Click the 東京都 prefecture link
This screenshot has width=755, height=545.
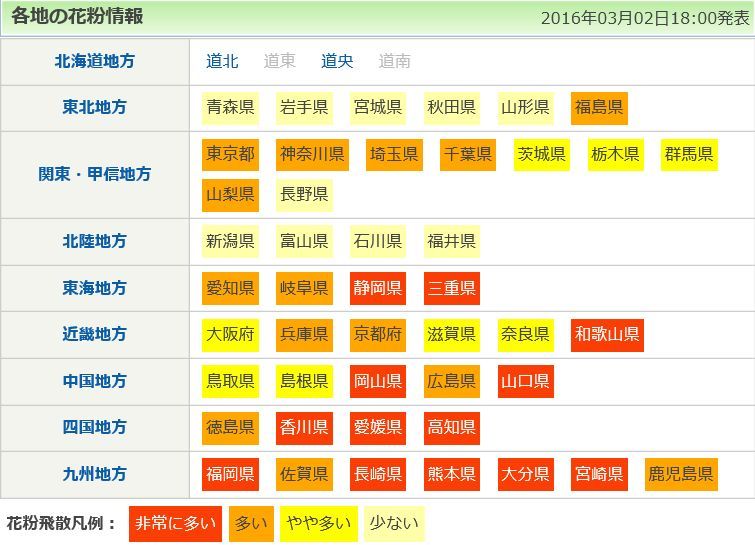tap(230, 155)
